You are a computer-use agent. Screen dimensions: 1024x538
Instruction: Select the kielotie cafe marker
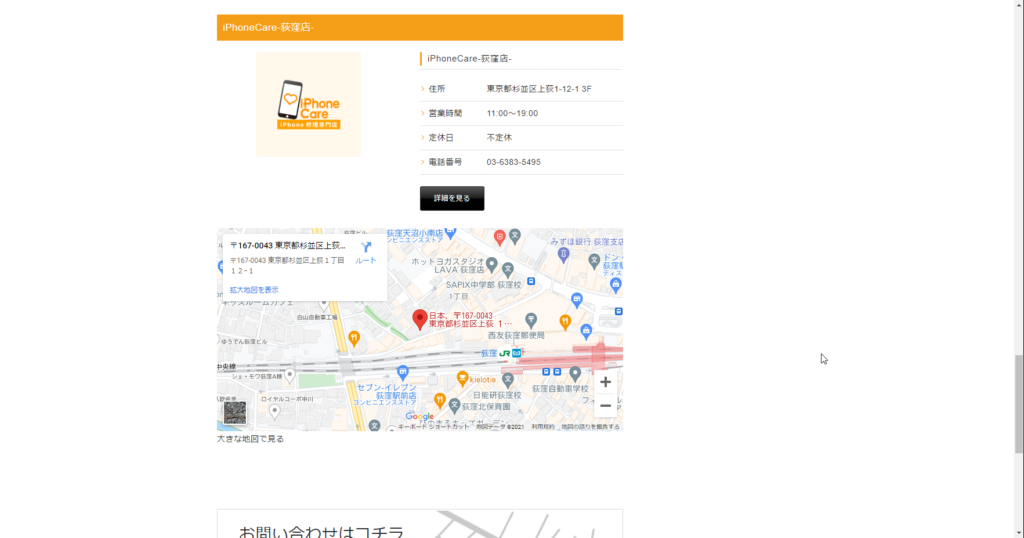(x=462, y=379)
